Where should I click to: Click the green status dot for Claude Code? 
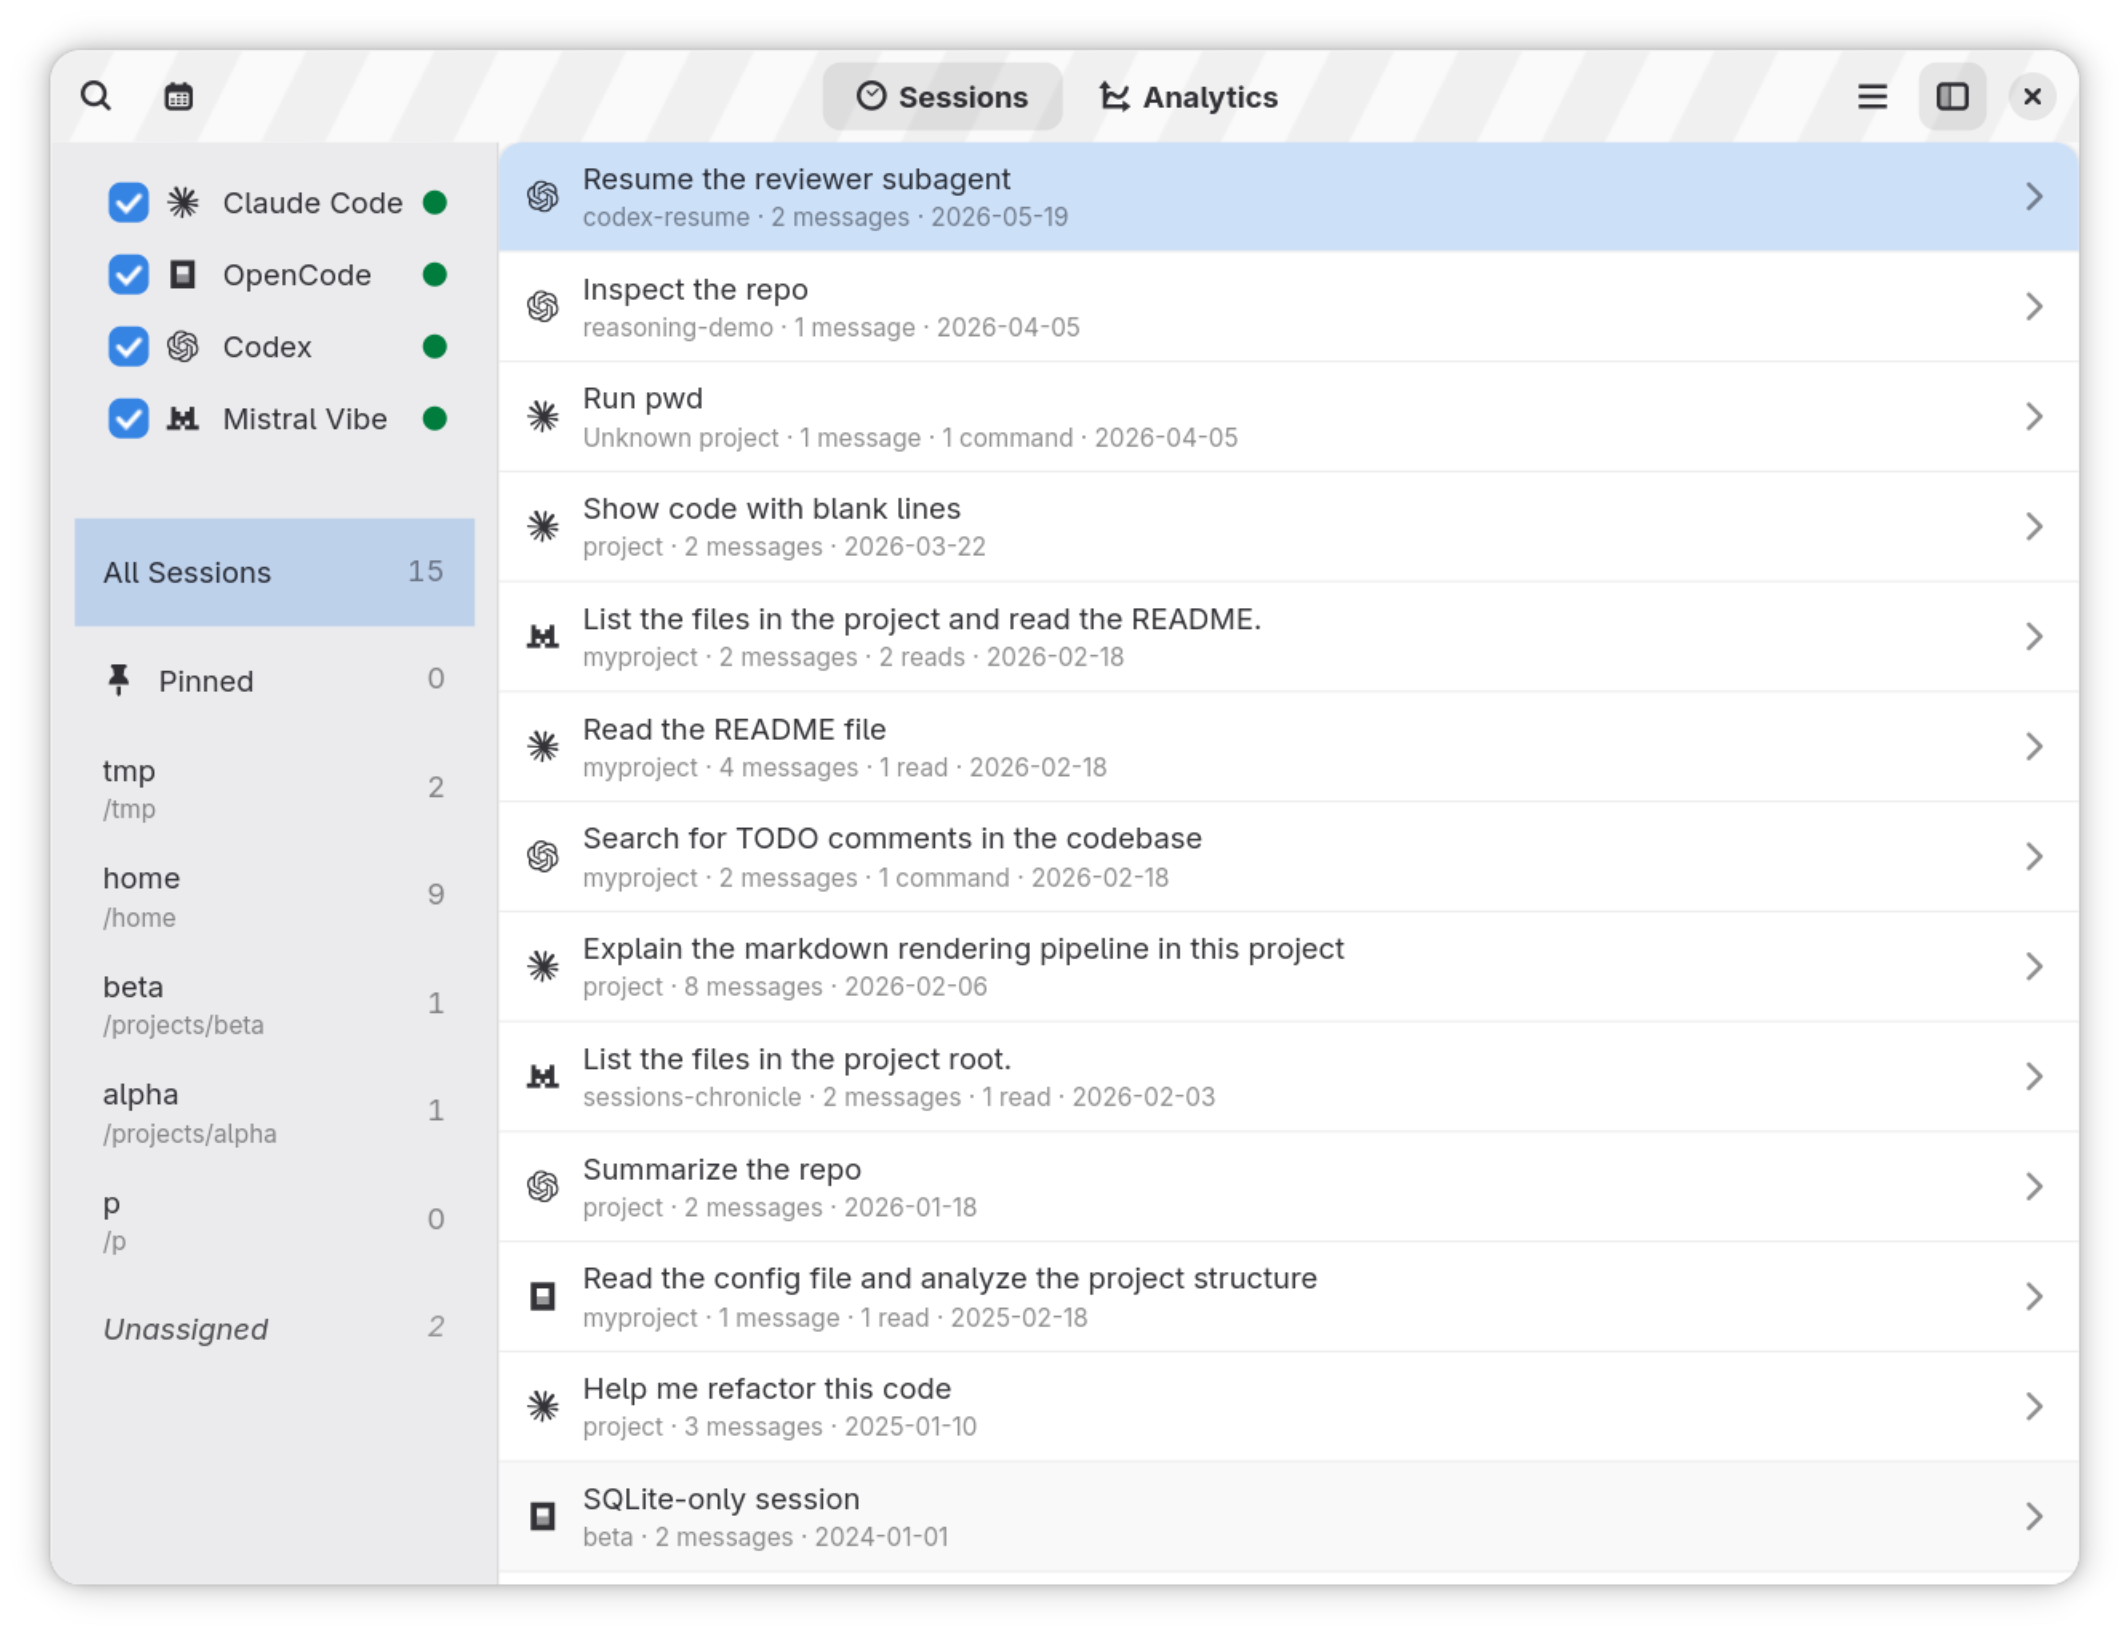435,203
